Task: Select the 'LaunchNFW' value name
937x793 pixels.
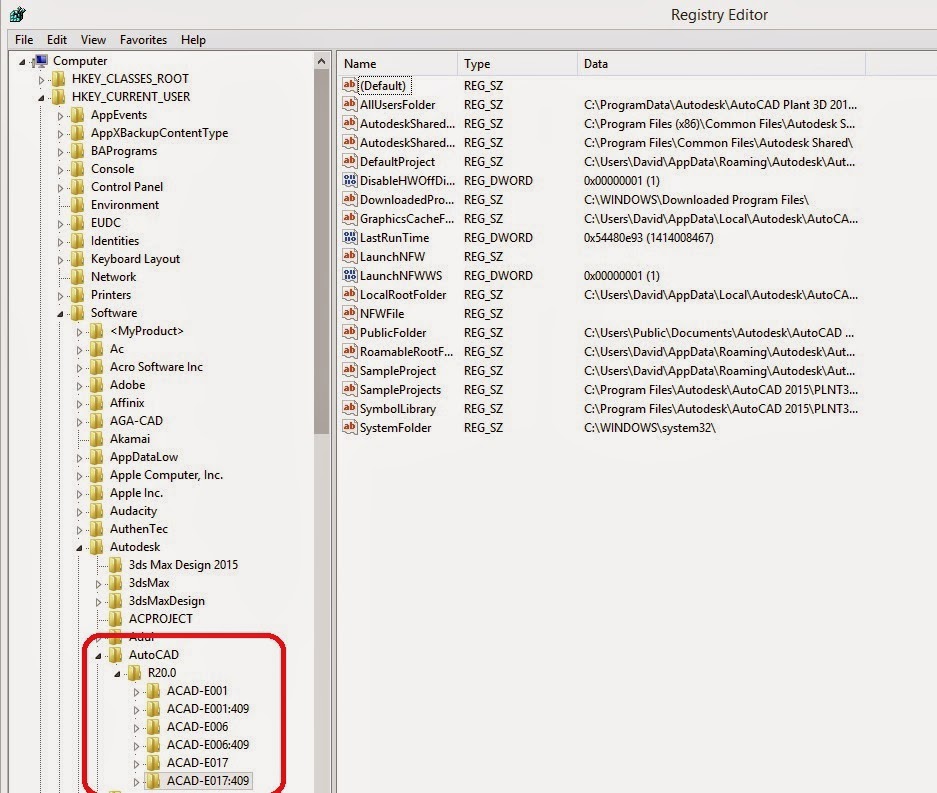Action: (392, 256)
